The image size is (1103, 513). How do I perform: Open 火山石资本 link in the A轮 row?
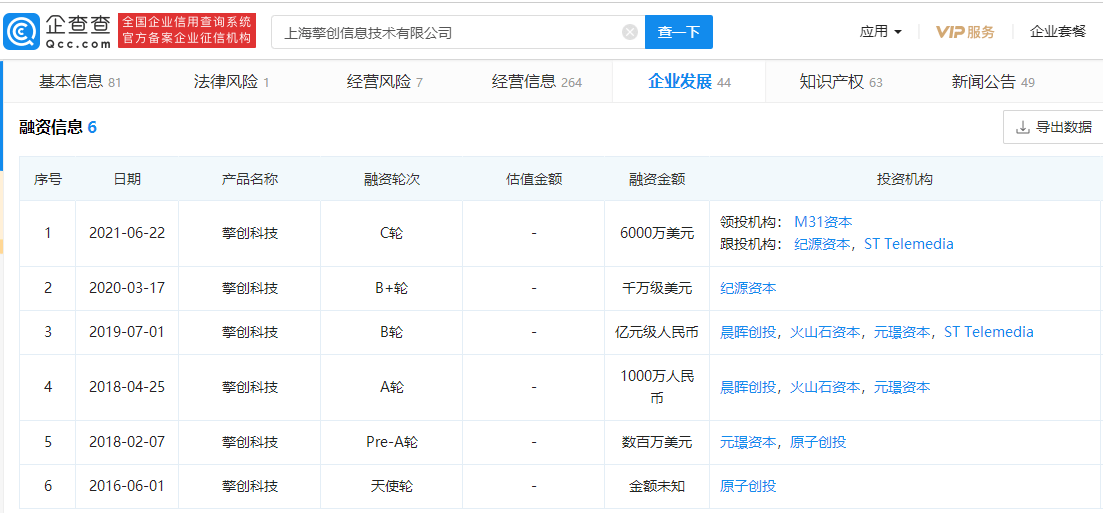tap(825, 387)
